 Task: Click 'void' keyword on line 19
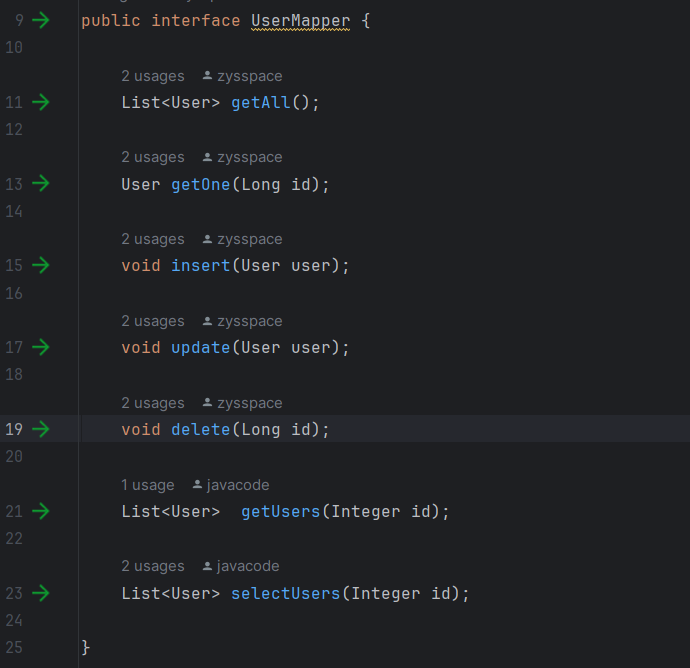[141, 429]
